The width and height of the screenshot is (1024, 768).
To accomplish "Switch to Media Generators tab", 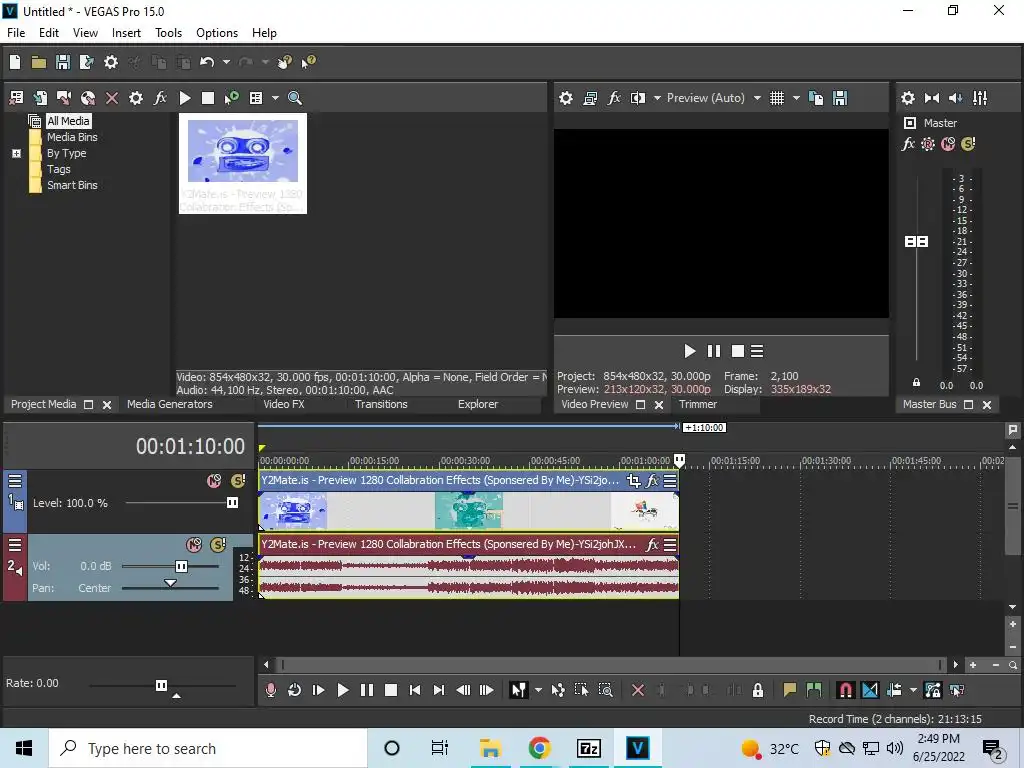I will [169, 404].
